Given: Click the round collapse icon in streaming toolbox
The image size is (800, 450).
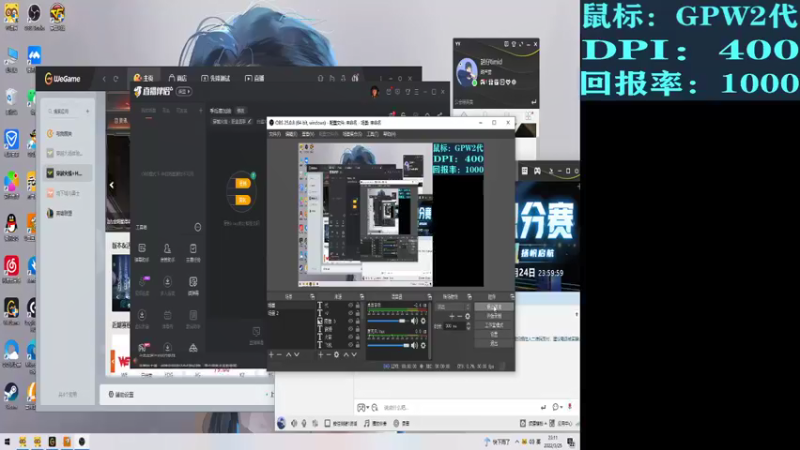Looking at the screenshot, I should 197,227.
